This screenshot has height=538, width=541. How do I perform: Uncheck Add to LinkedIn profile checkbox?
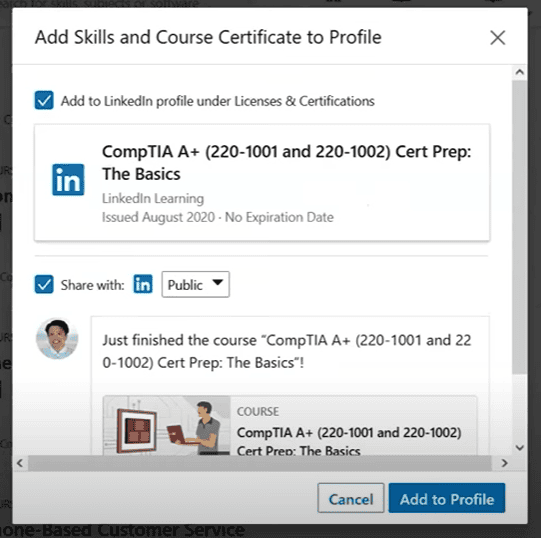[44, 100]
